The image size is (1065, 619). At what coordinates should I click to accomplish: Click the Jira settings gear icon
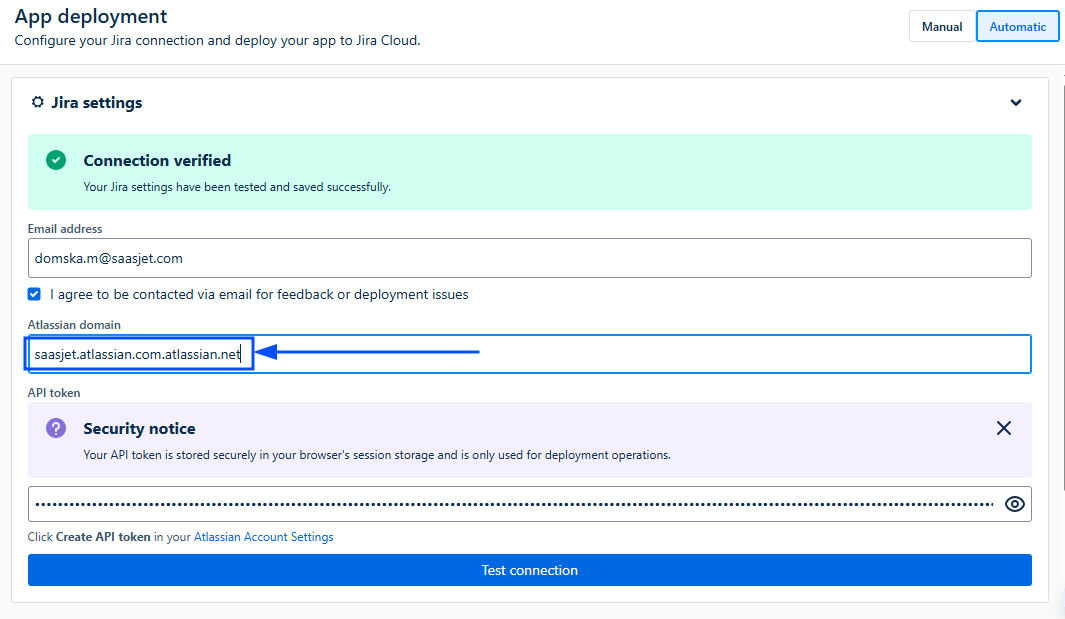pyautogui.click(x=37, y=102)
